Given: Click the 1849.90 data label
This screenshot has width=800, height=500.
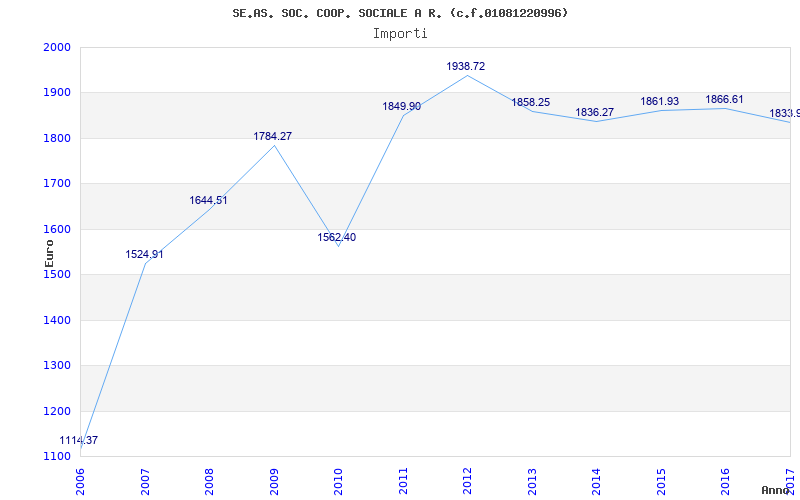Looking at the screenshot, I should [x=402, y=106].
